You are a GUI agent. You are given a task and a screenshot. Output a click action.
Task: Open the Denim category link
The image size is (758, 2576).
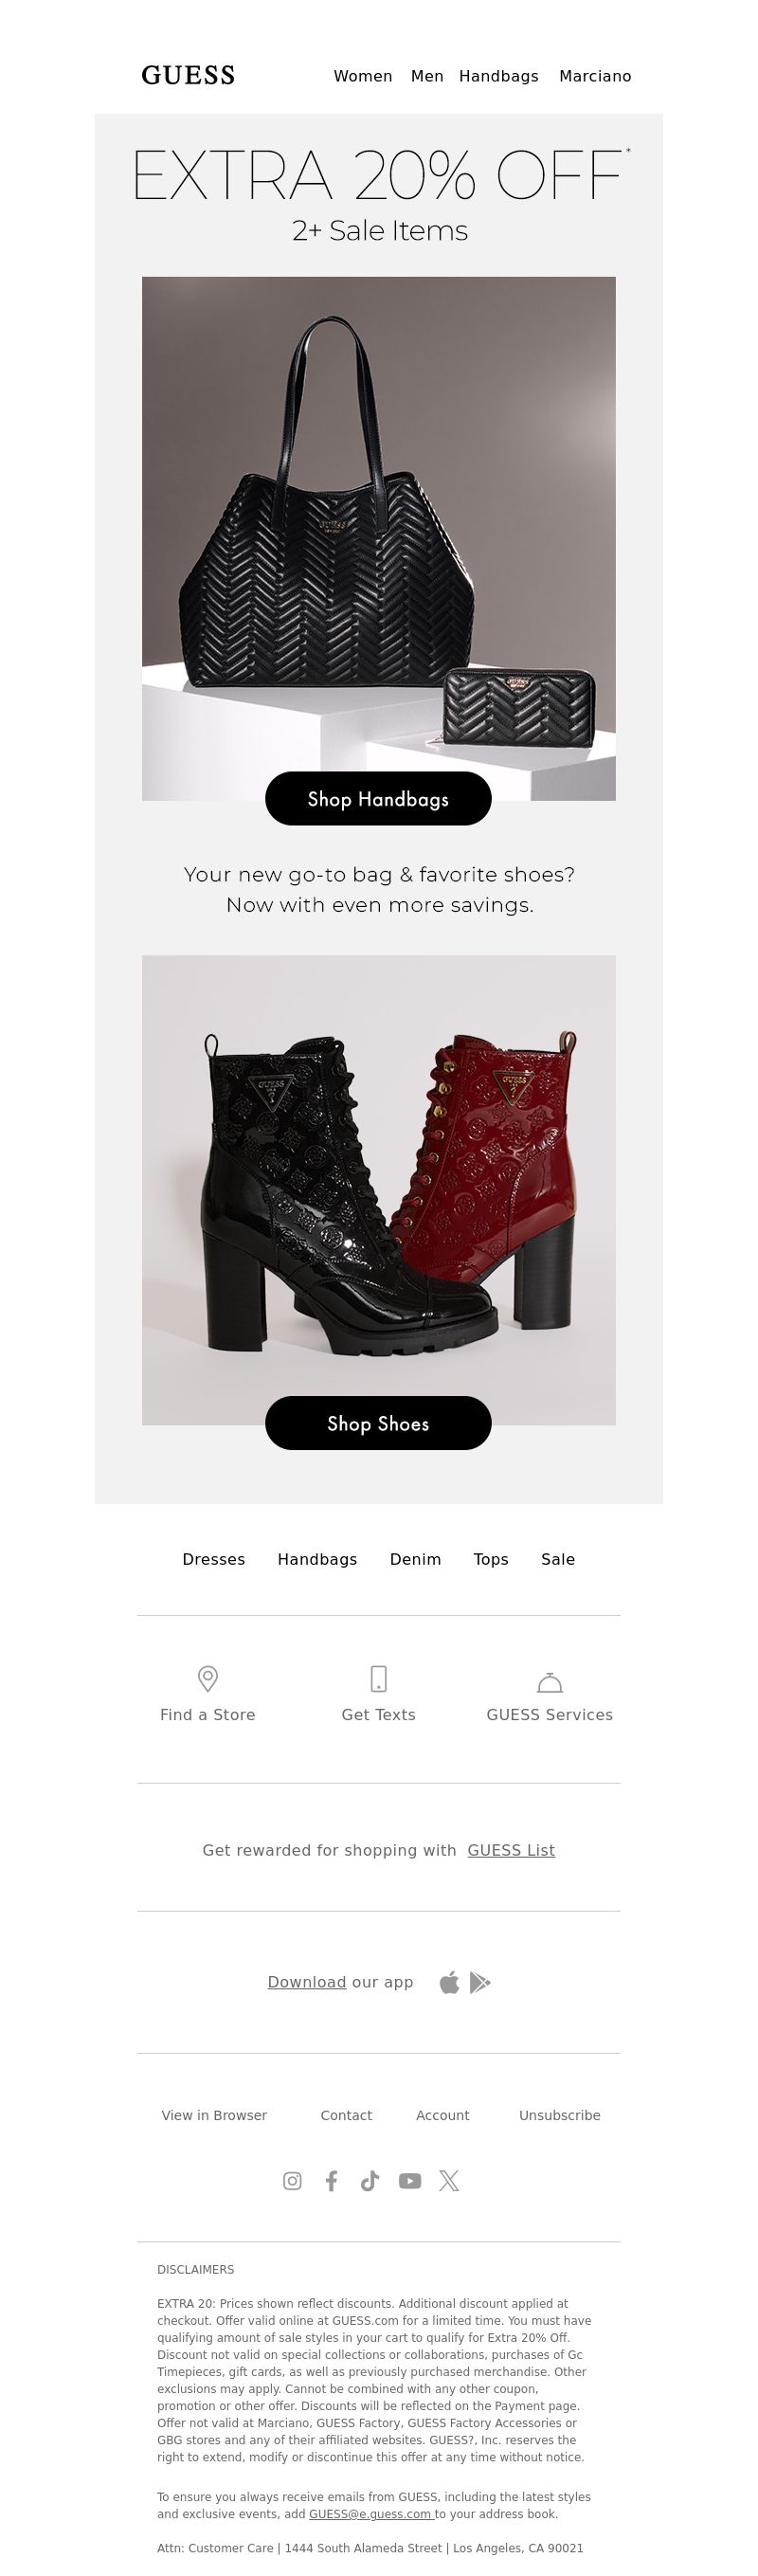415,1559
